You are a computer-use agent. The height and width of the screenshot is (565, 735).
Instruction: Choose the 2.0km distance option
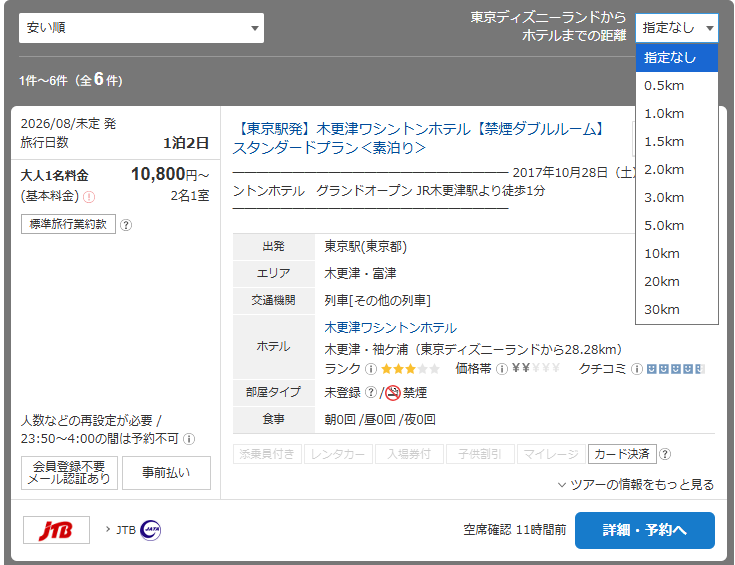(676, 170)
